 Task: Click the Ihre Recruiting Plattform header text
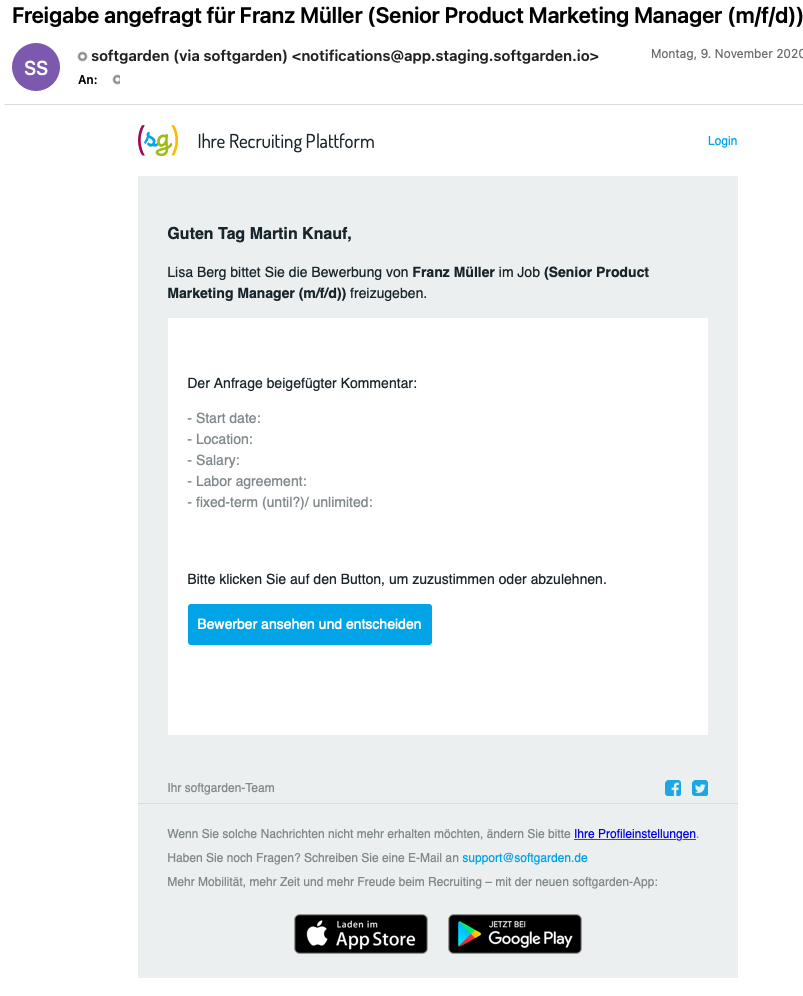[286, 141]
